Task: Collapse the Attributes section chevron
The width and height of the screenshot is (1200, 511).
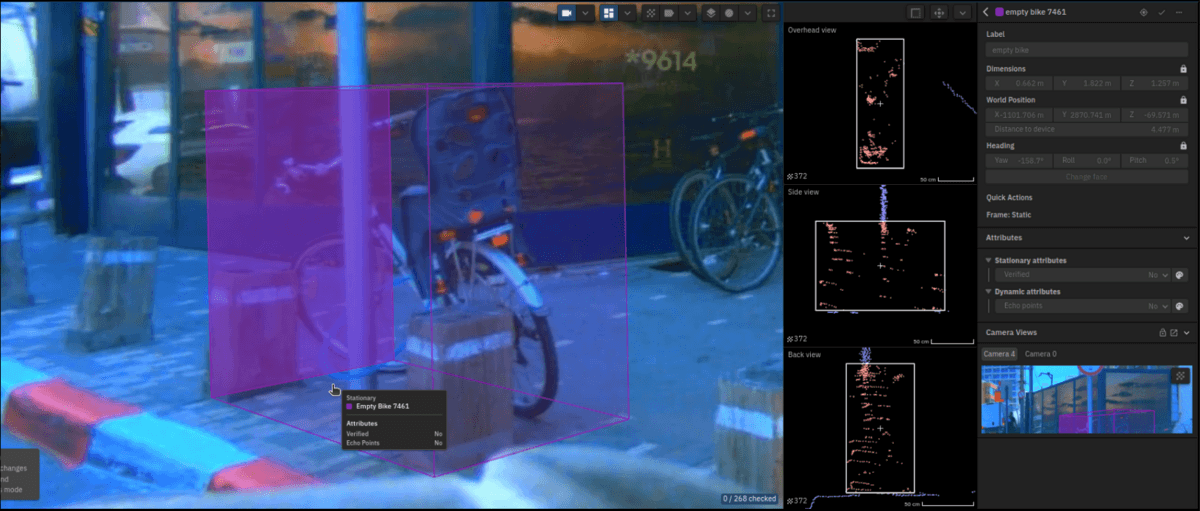Action: click(x=1186, y=238)
